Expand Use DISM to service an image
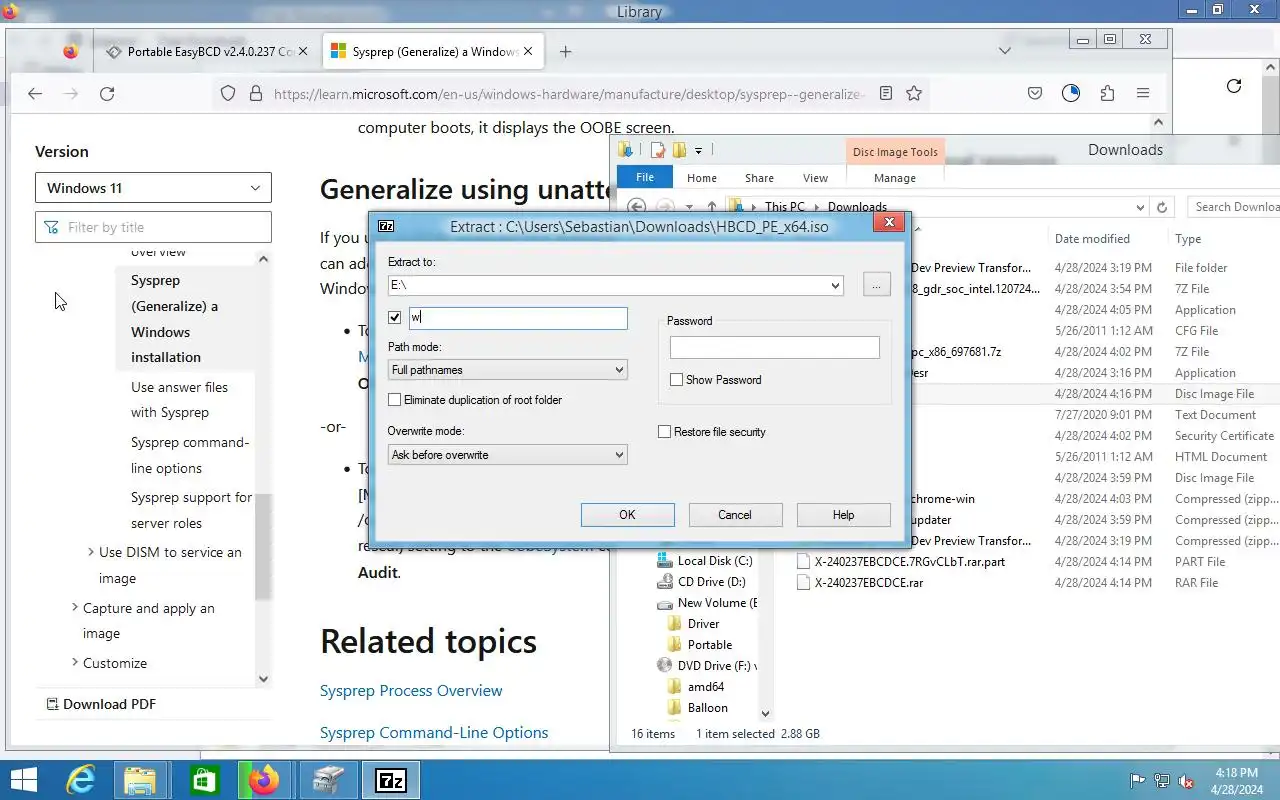The image size is (1280, 800). 91,552
